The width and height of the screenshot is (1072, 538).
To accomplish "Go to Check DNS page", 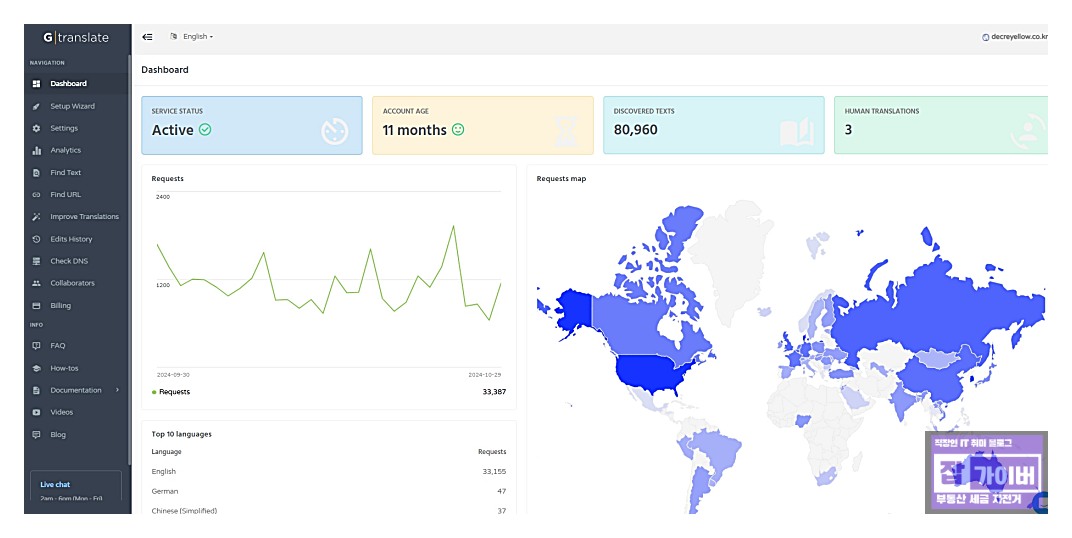I will tap(69, 261).
